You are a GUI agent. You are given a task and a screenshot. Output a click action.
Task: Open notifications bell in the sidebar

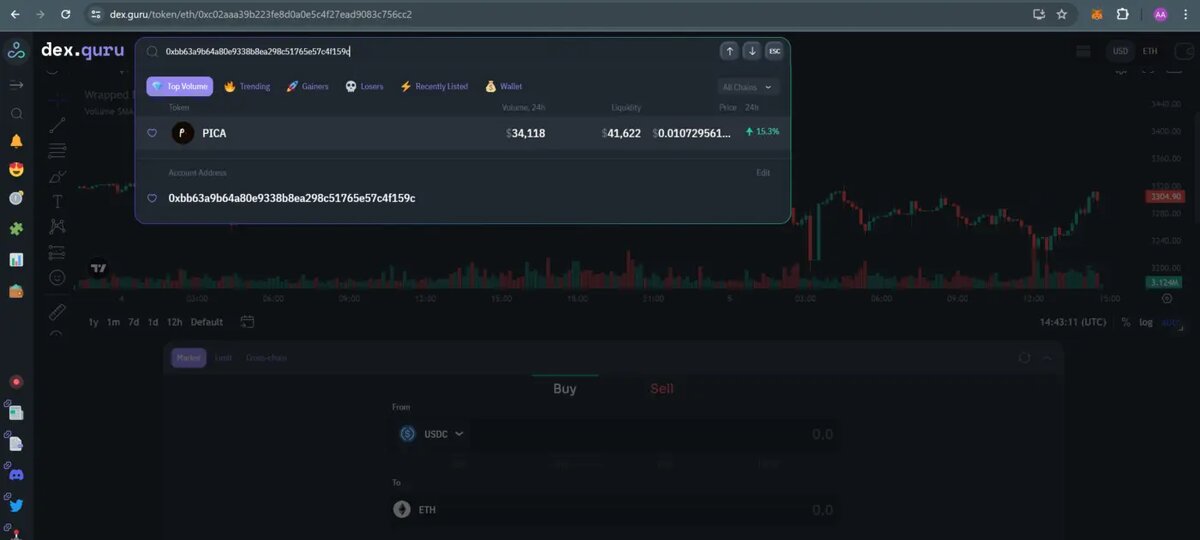16,142
